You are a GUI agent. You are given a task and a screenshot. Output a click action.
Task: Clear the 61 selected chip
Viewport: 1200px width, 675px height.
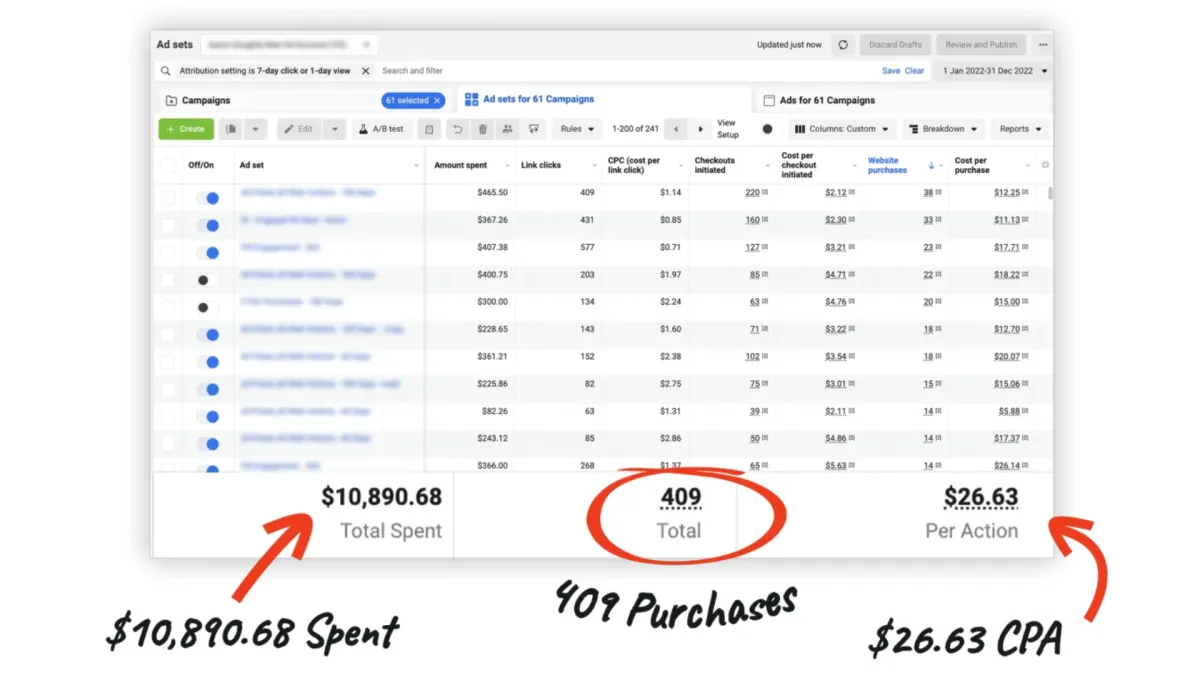click(x=437, y=100)
